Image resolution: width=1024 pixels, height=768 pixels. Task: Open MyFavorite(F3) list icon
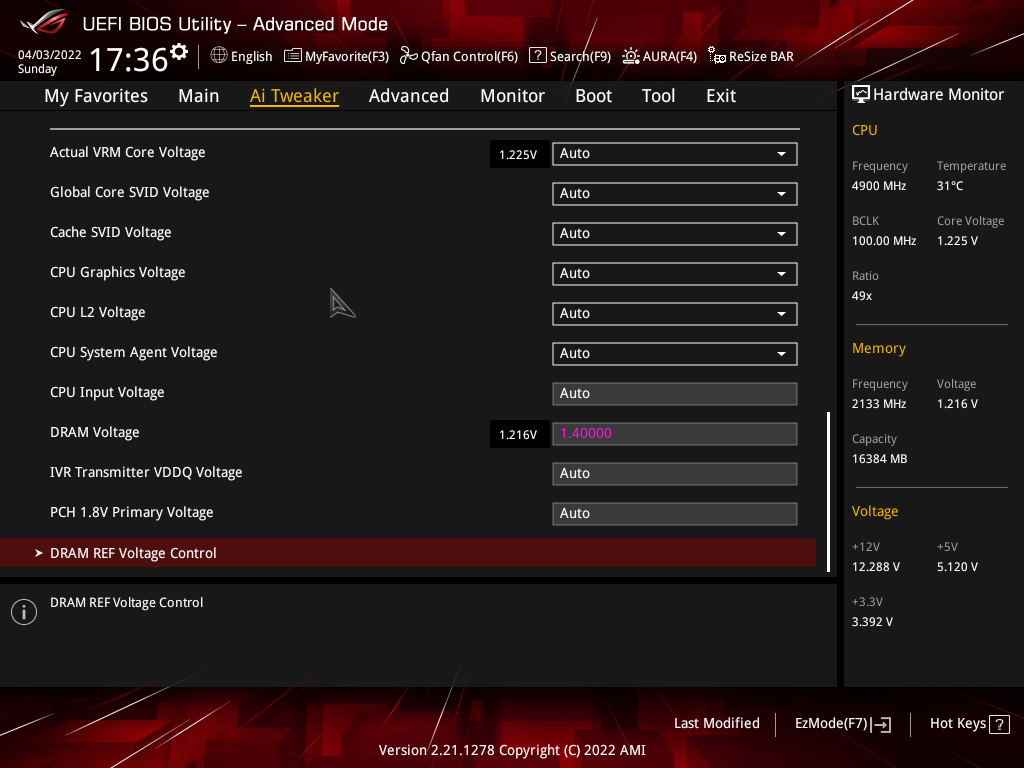pos(293,56)
